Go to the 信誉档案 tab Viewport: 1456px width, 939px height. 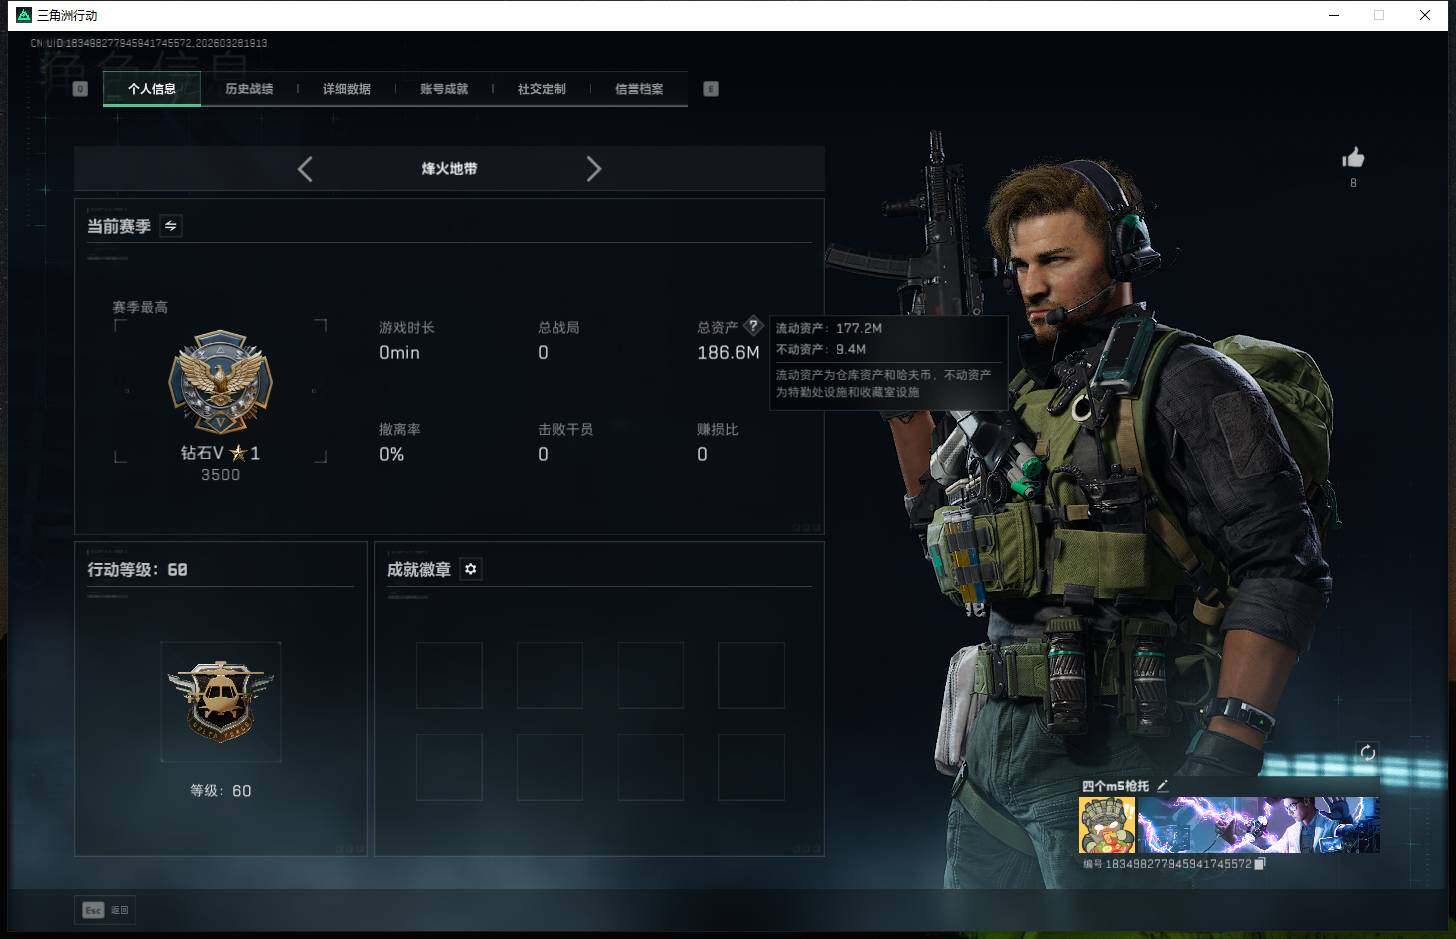click(639, 89)
